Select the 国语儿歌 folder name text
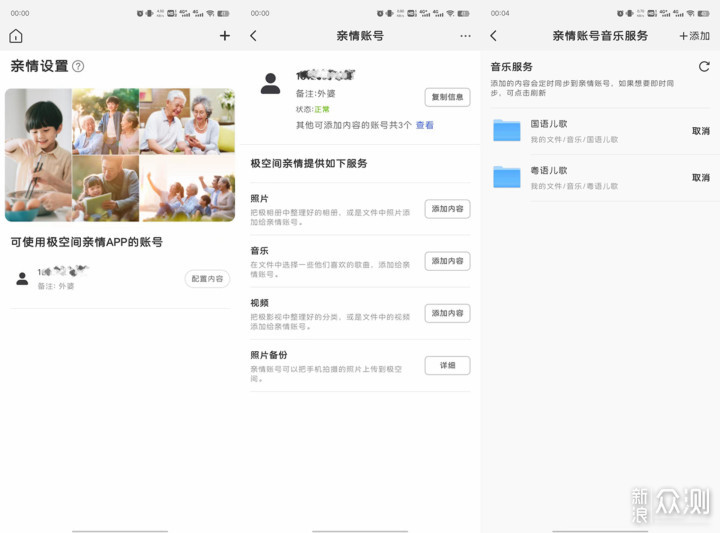The image size is (720, 533). 549,124
